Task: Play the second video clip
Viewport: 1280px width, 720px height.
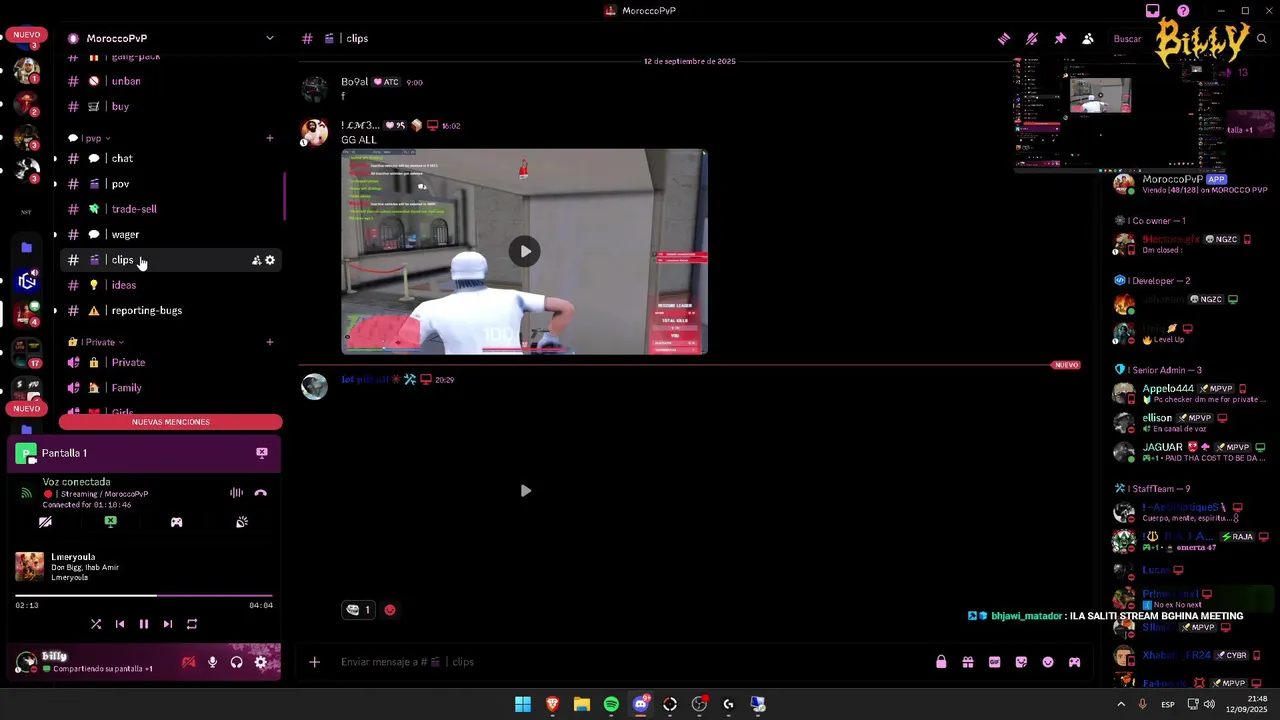Action: pos(525,491)
